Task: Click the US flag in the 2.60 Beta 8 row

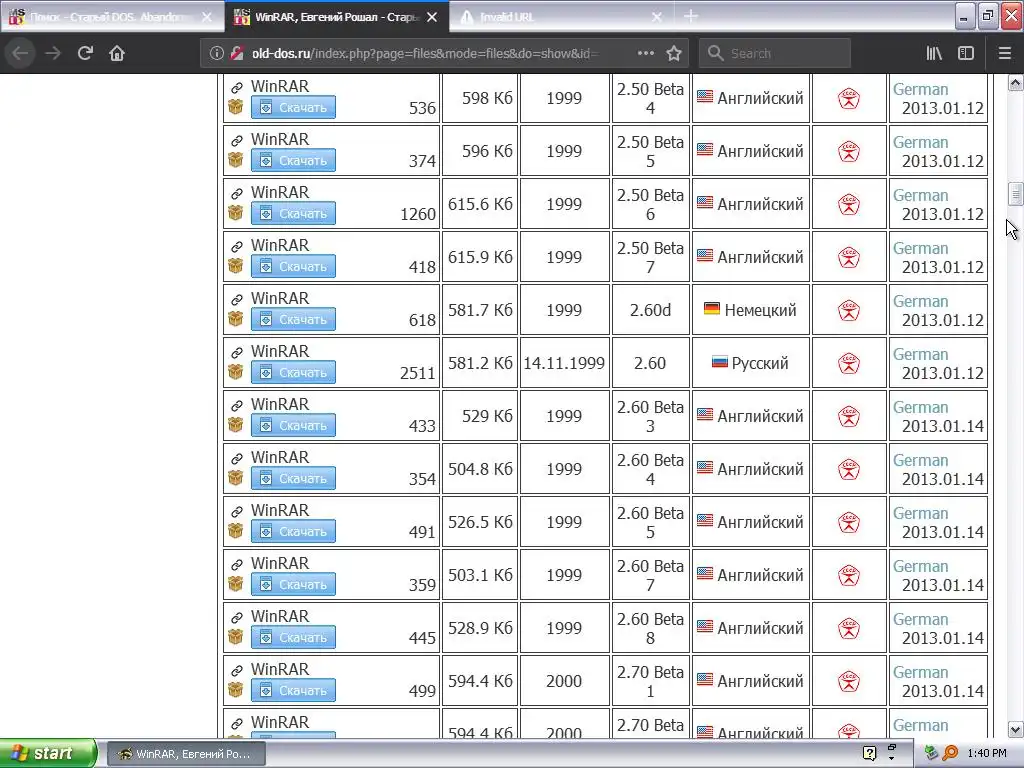Action: (705, 626)
